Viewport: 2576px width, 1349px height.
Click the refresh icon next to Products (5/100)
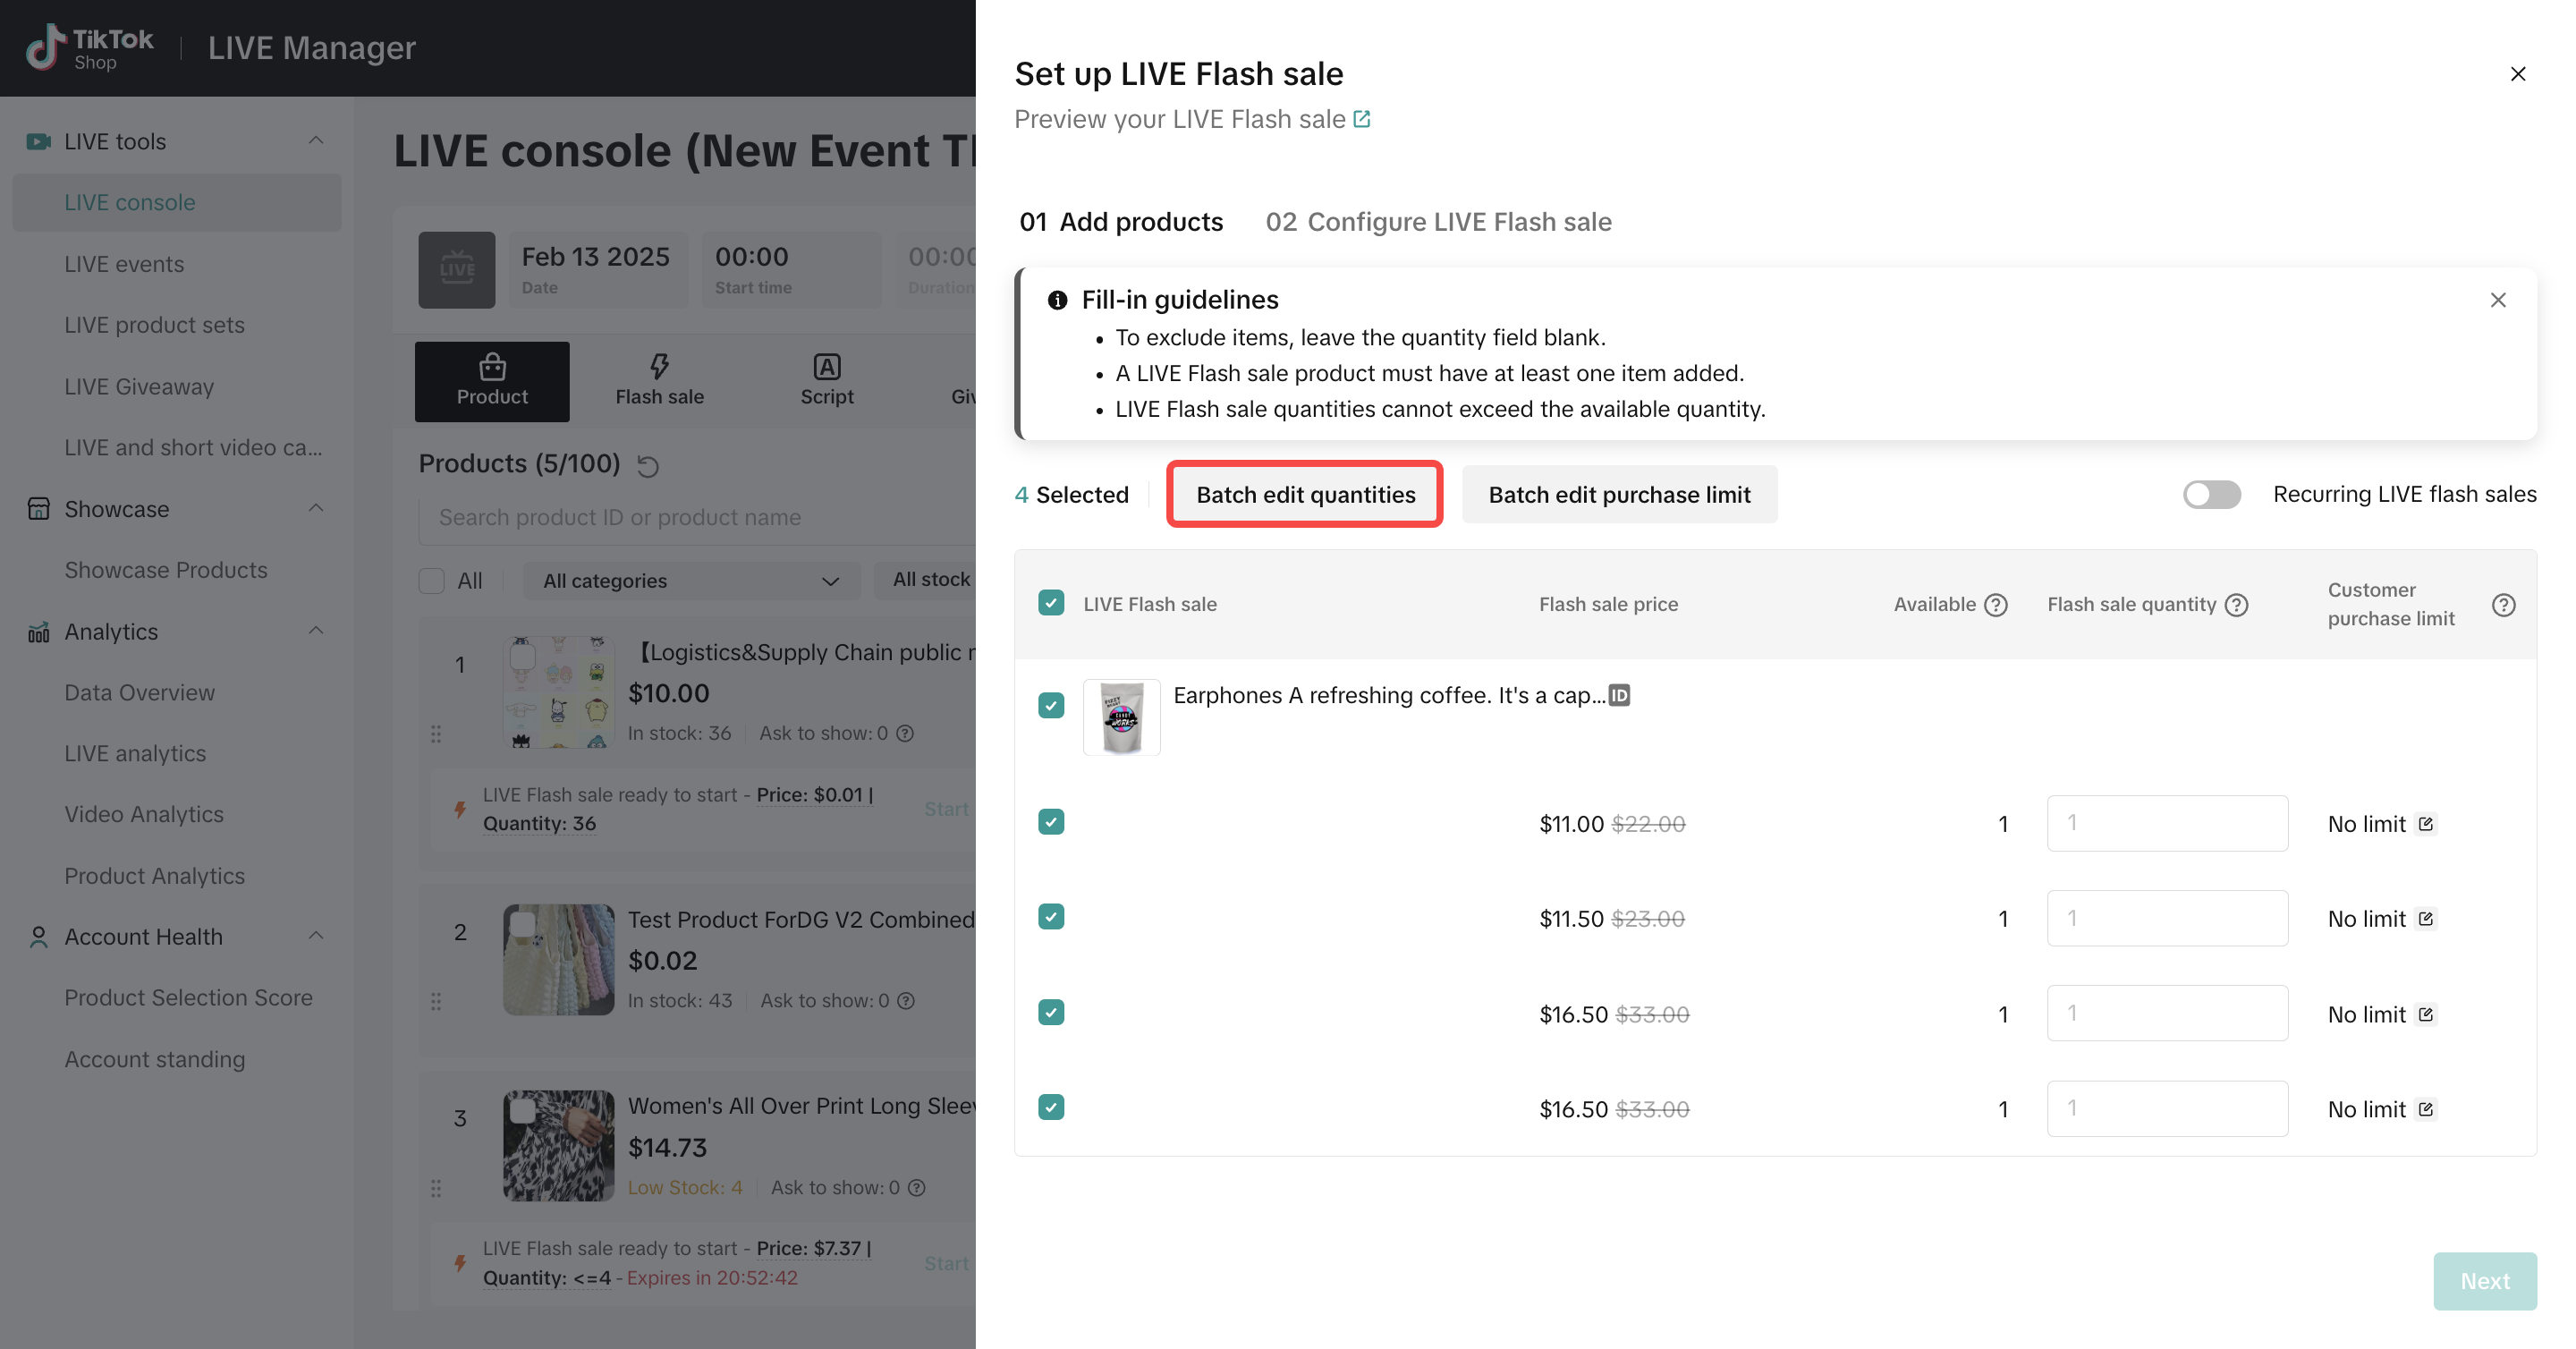(x=648, y=466)
